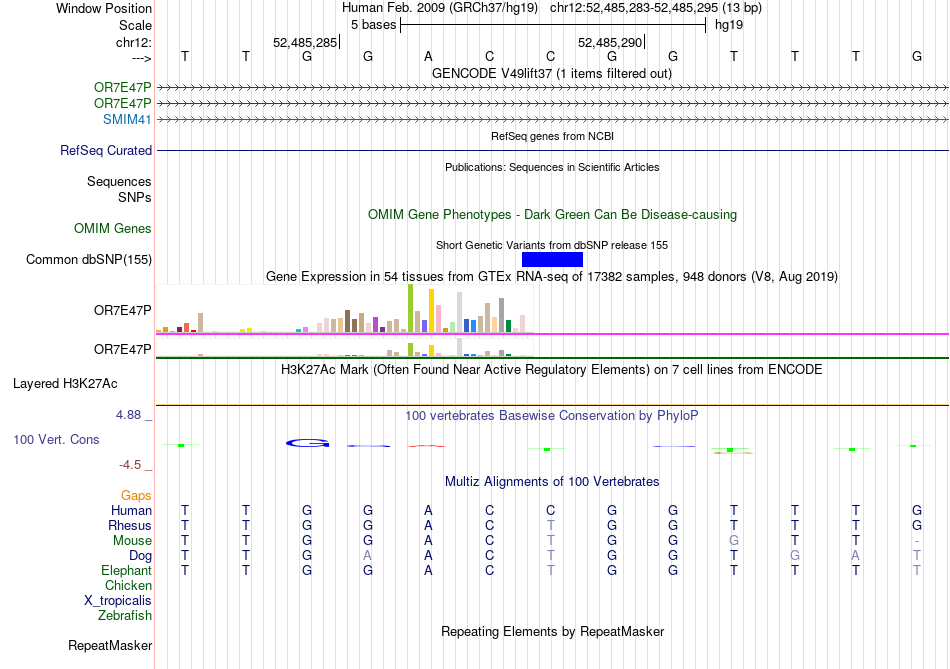Click the Scale label
950x669 pixels.
pyautogui.click(x=135, y=25)
